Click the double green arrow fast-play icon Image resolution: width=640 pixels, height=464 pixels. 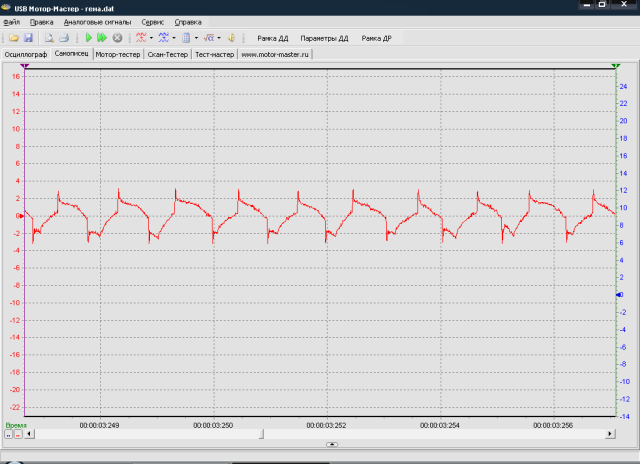[102, 38]
